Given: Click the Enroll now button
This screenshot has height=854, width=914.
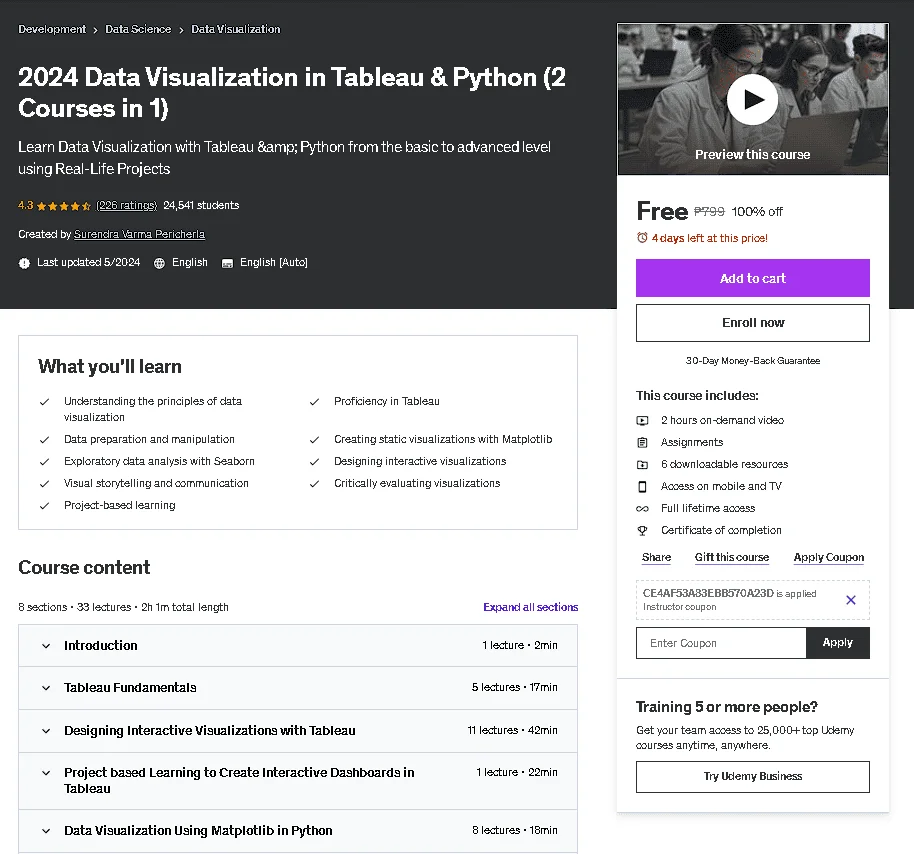Looking at the screenshot, I should (753, 323).
